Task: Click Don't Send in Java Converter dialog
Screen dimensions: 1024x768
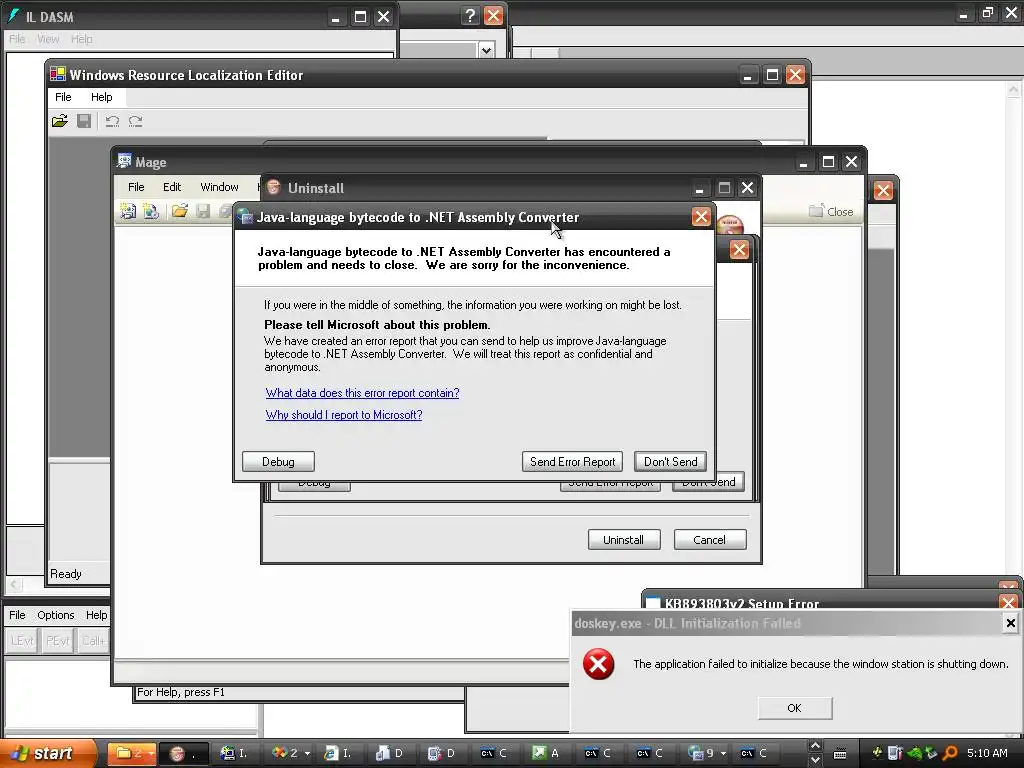Action: click(671, 462)
